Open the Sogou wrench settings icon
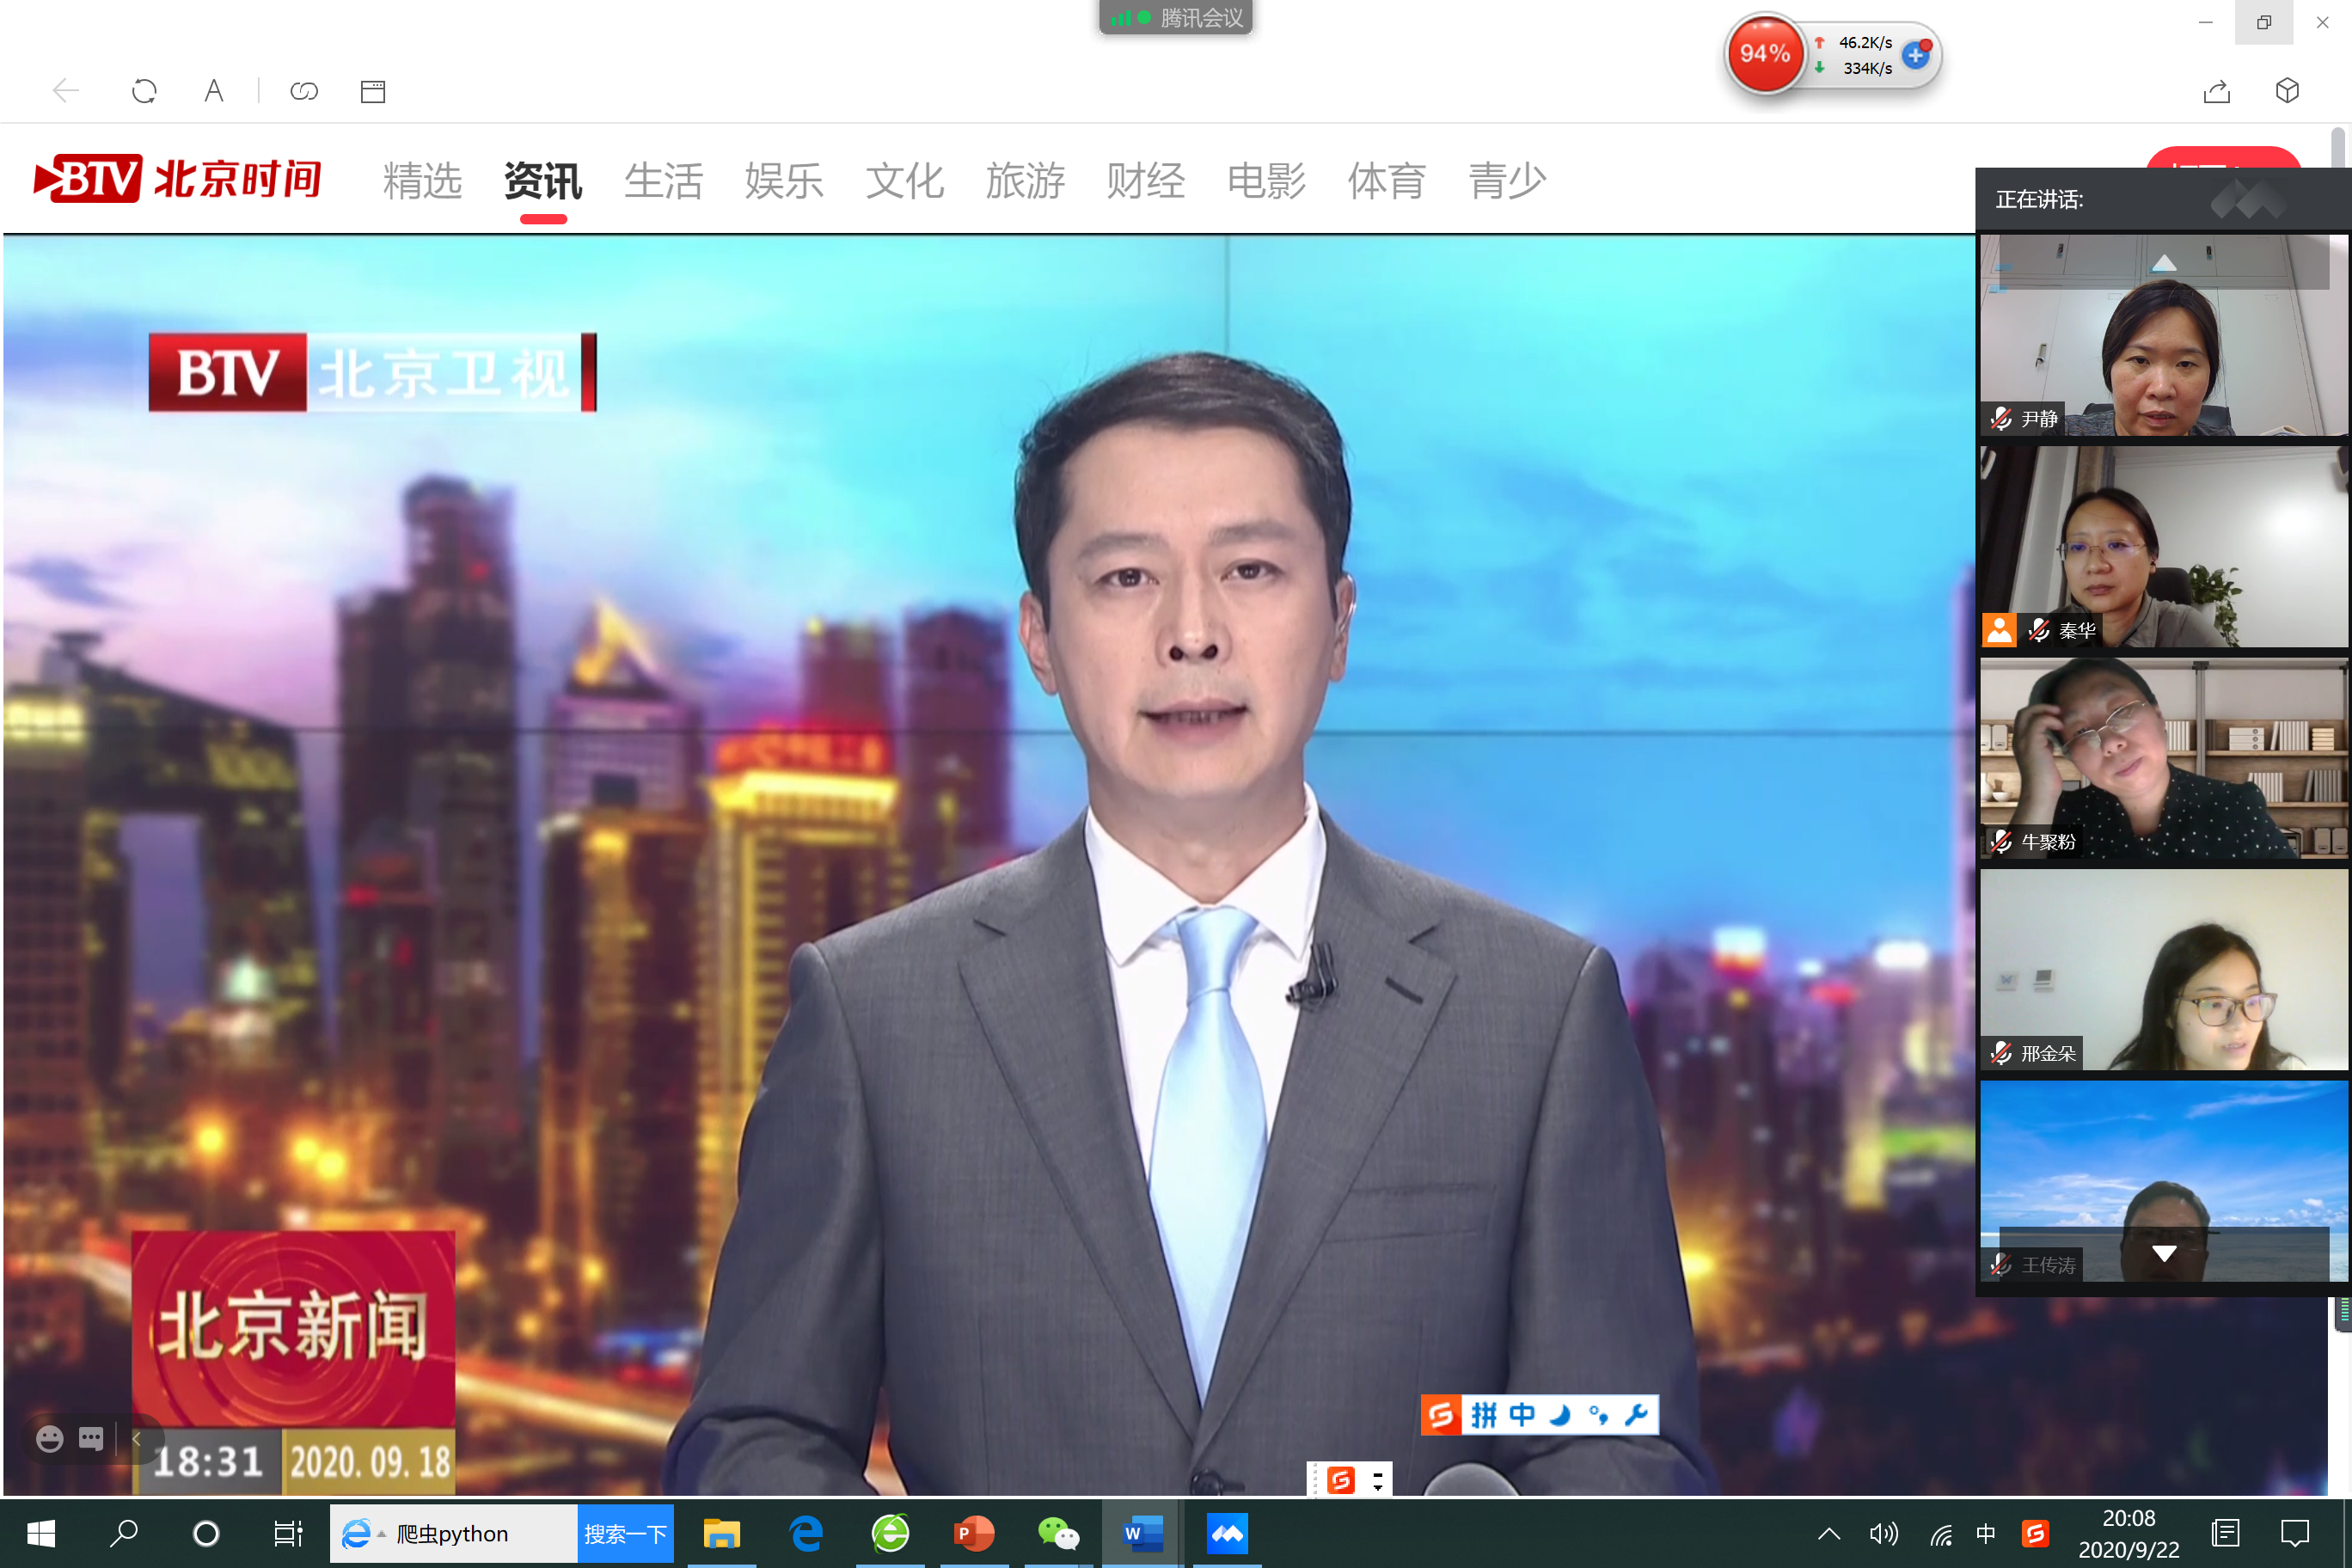The height and width of the screenshot is (1568, 2352). pyautogui.click(x=1636, y=1415)
